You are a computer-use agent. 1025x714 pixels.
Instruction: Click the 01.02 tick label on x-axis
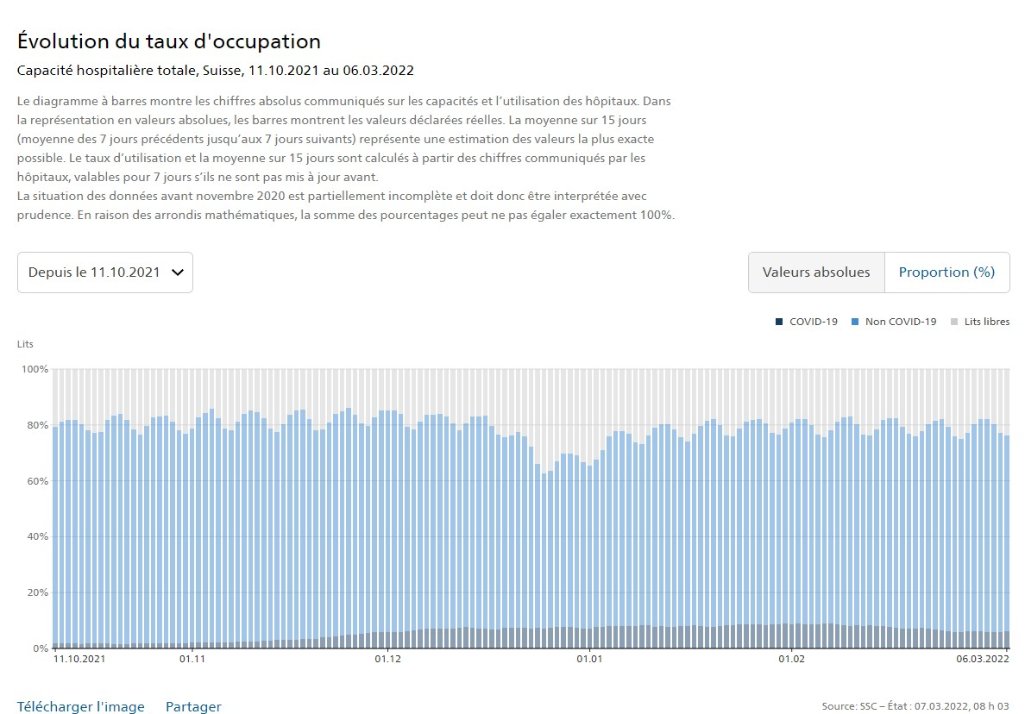pyautogui.click(x=791, y=659)
